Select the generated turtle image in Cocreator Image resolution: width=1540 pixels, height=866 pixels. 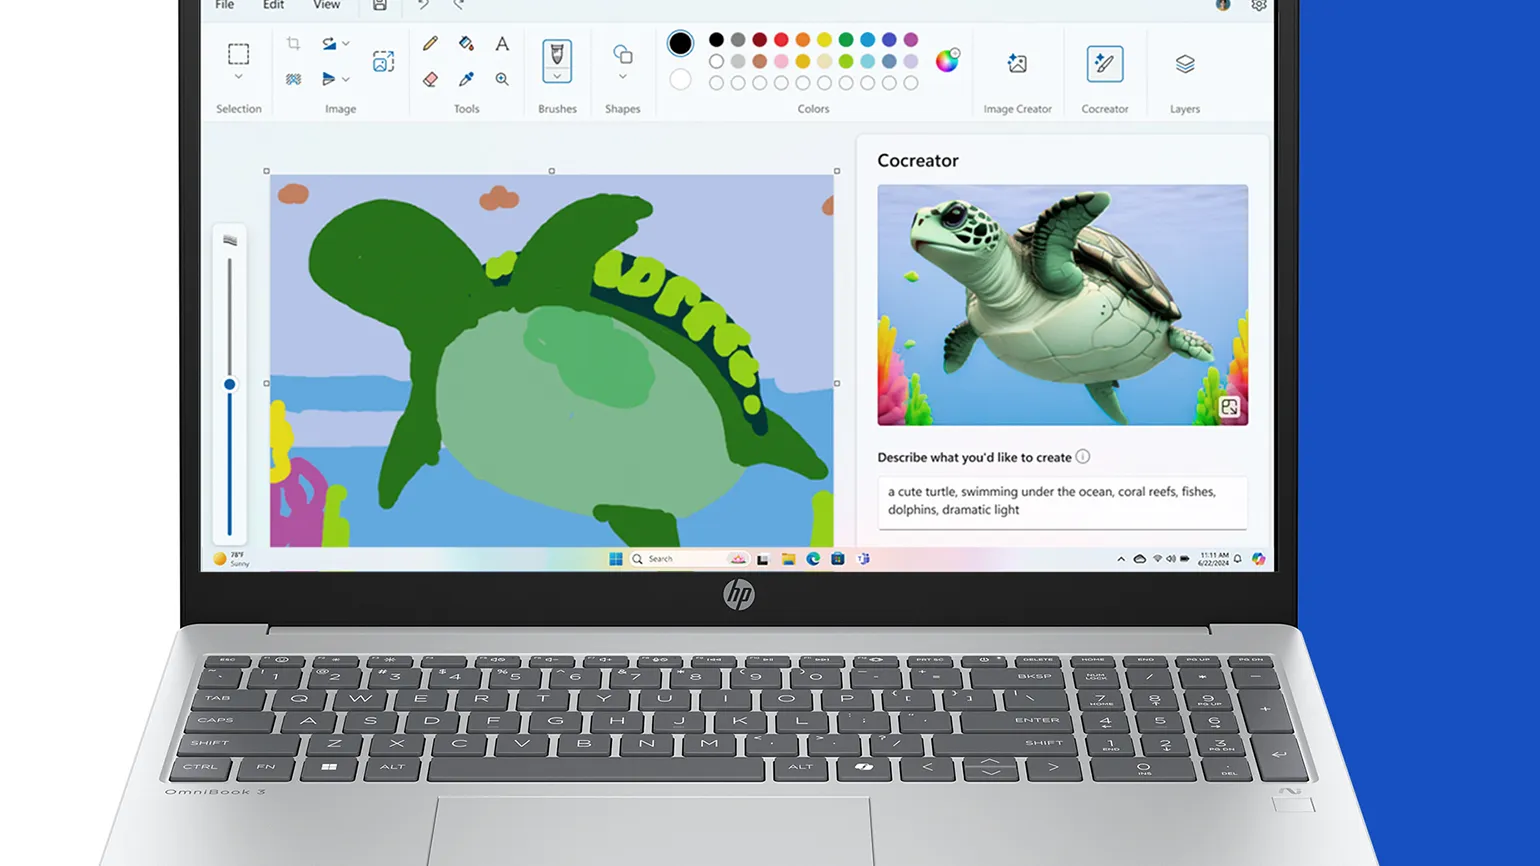coord(1062,305)
